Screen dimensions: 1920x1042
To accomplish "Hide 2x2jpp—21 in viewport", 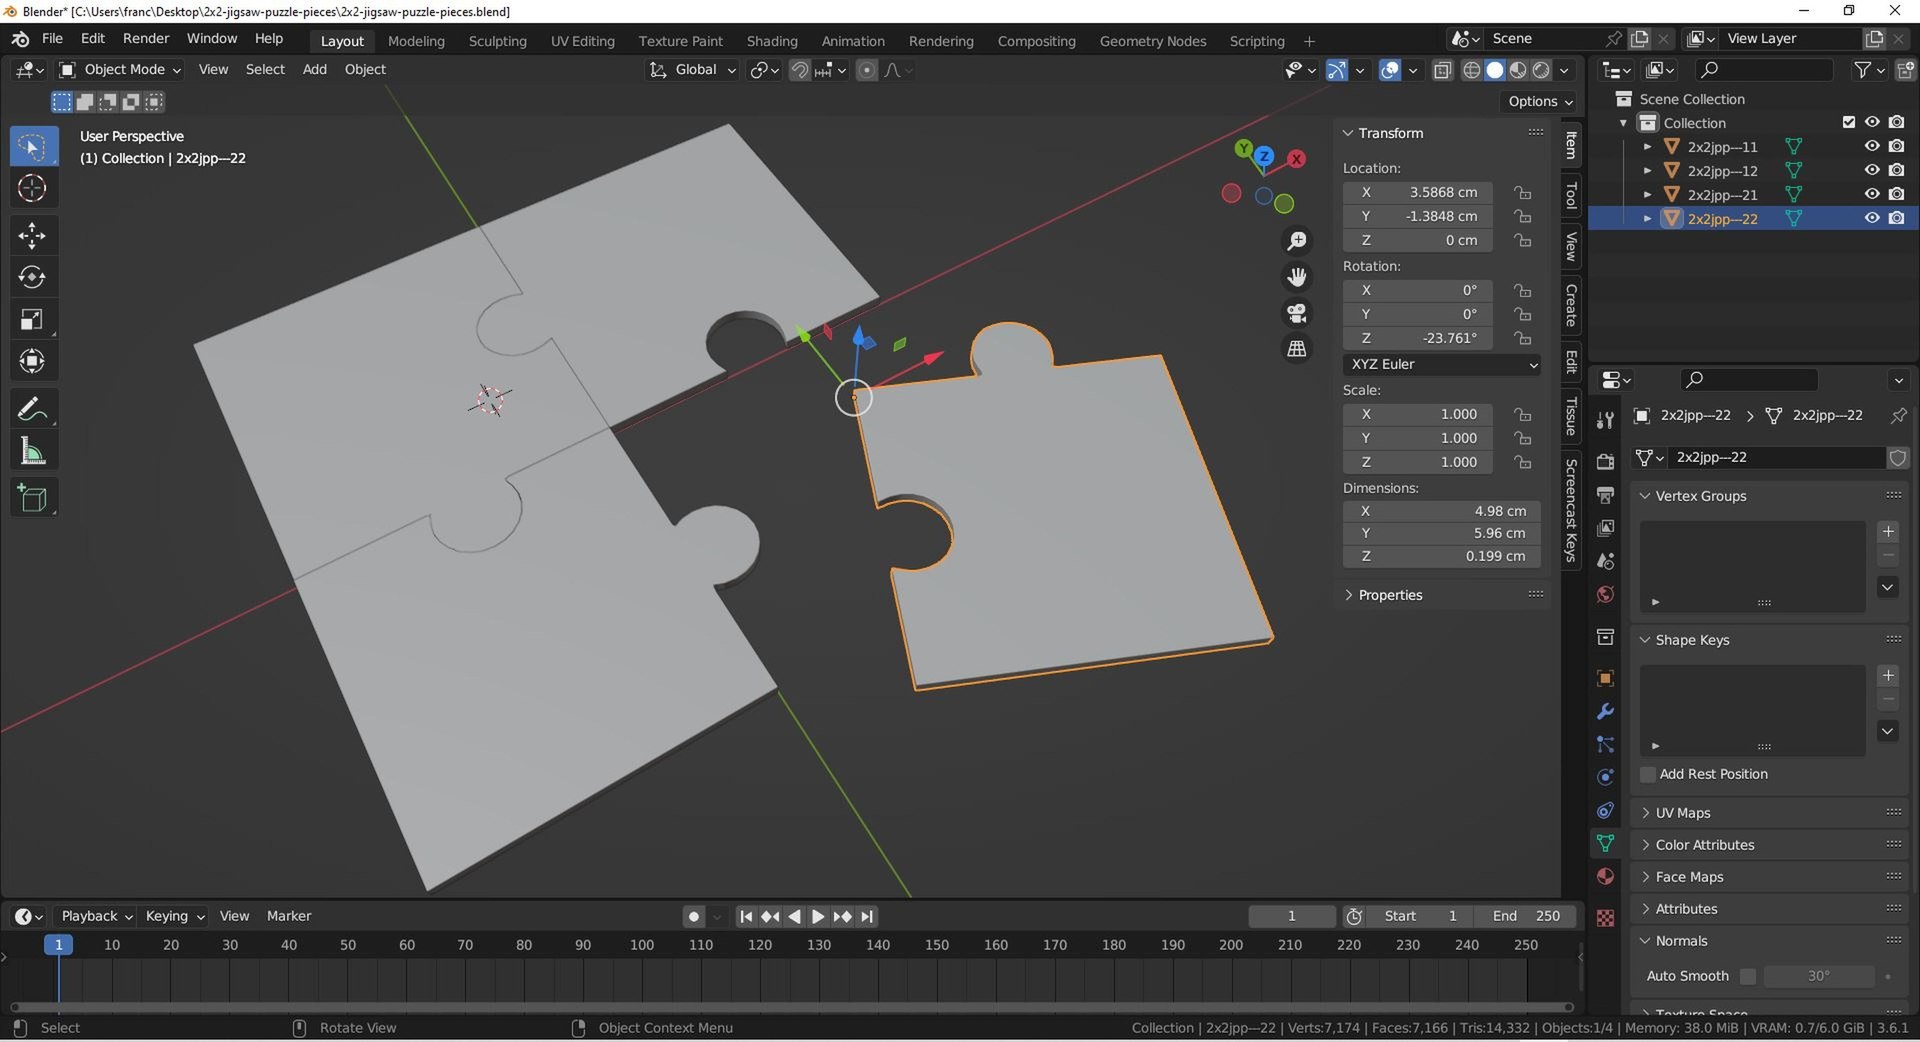I will tap(1872, 194).
